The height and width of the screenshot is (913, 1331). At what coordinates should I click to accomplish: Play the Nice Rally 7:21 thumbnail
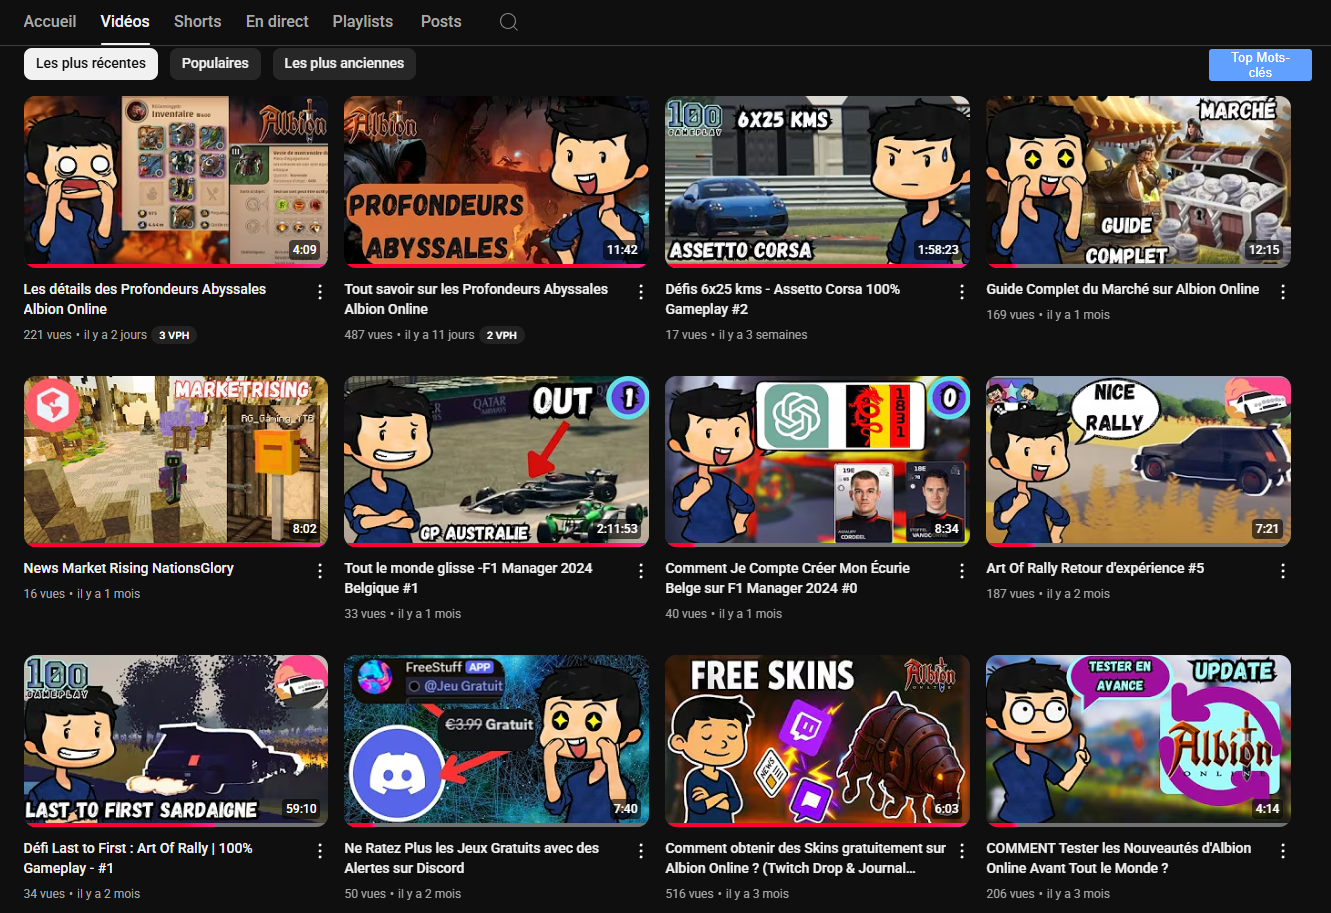click(1138, 461)
